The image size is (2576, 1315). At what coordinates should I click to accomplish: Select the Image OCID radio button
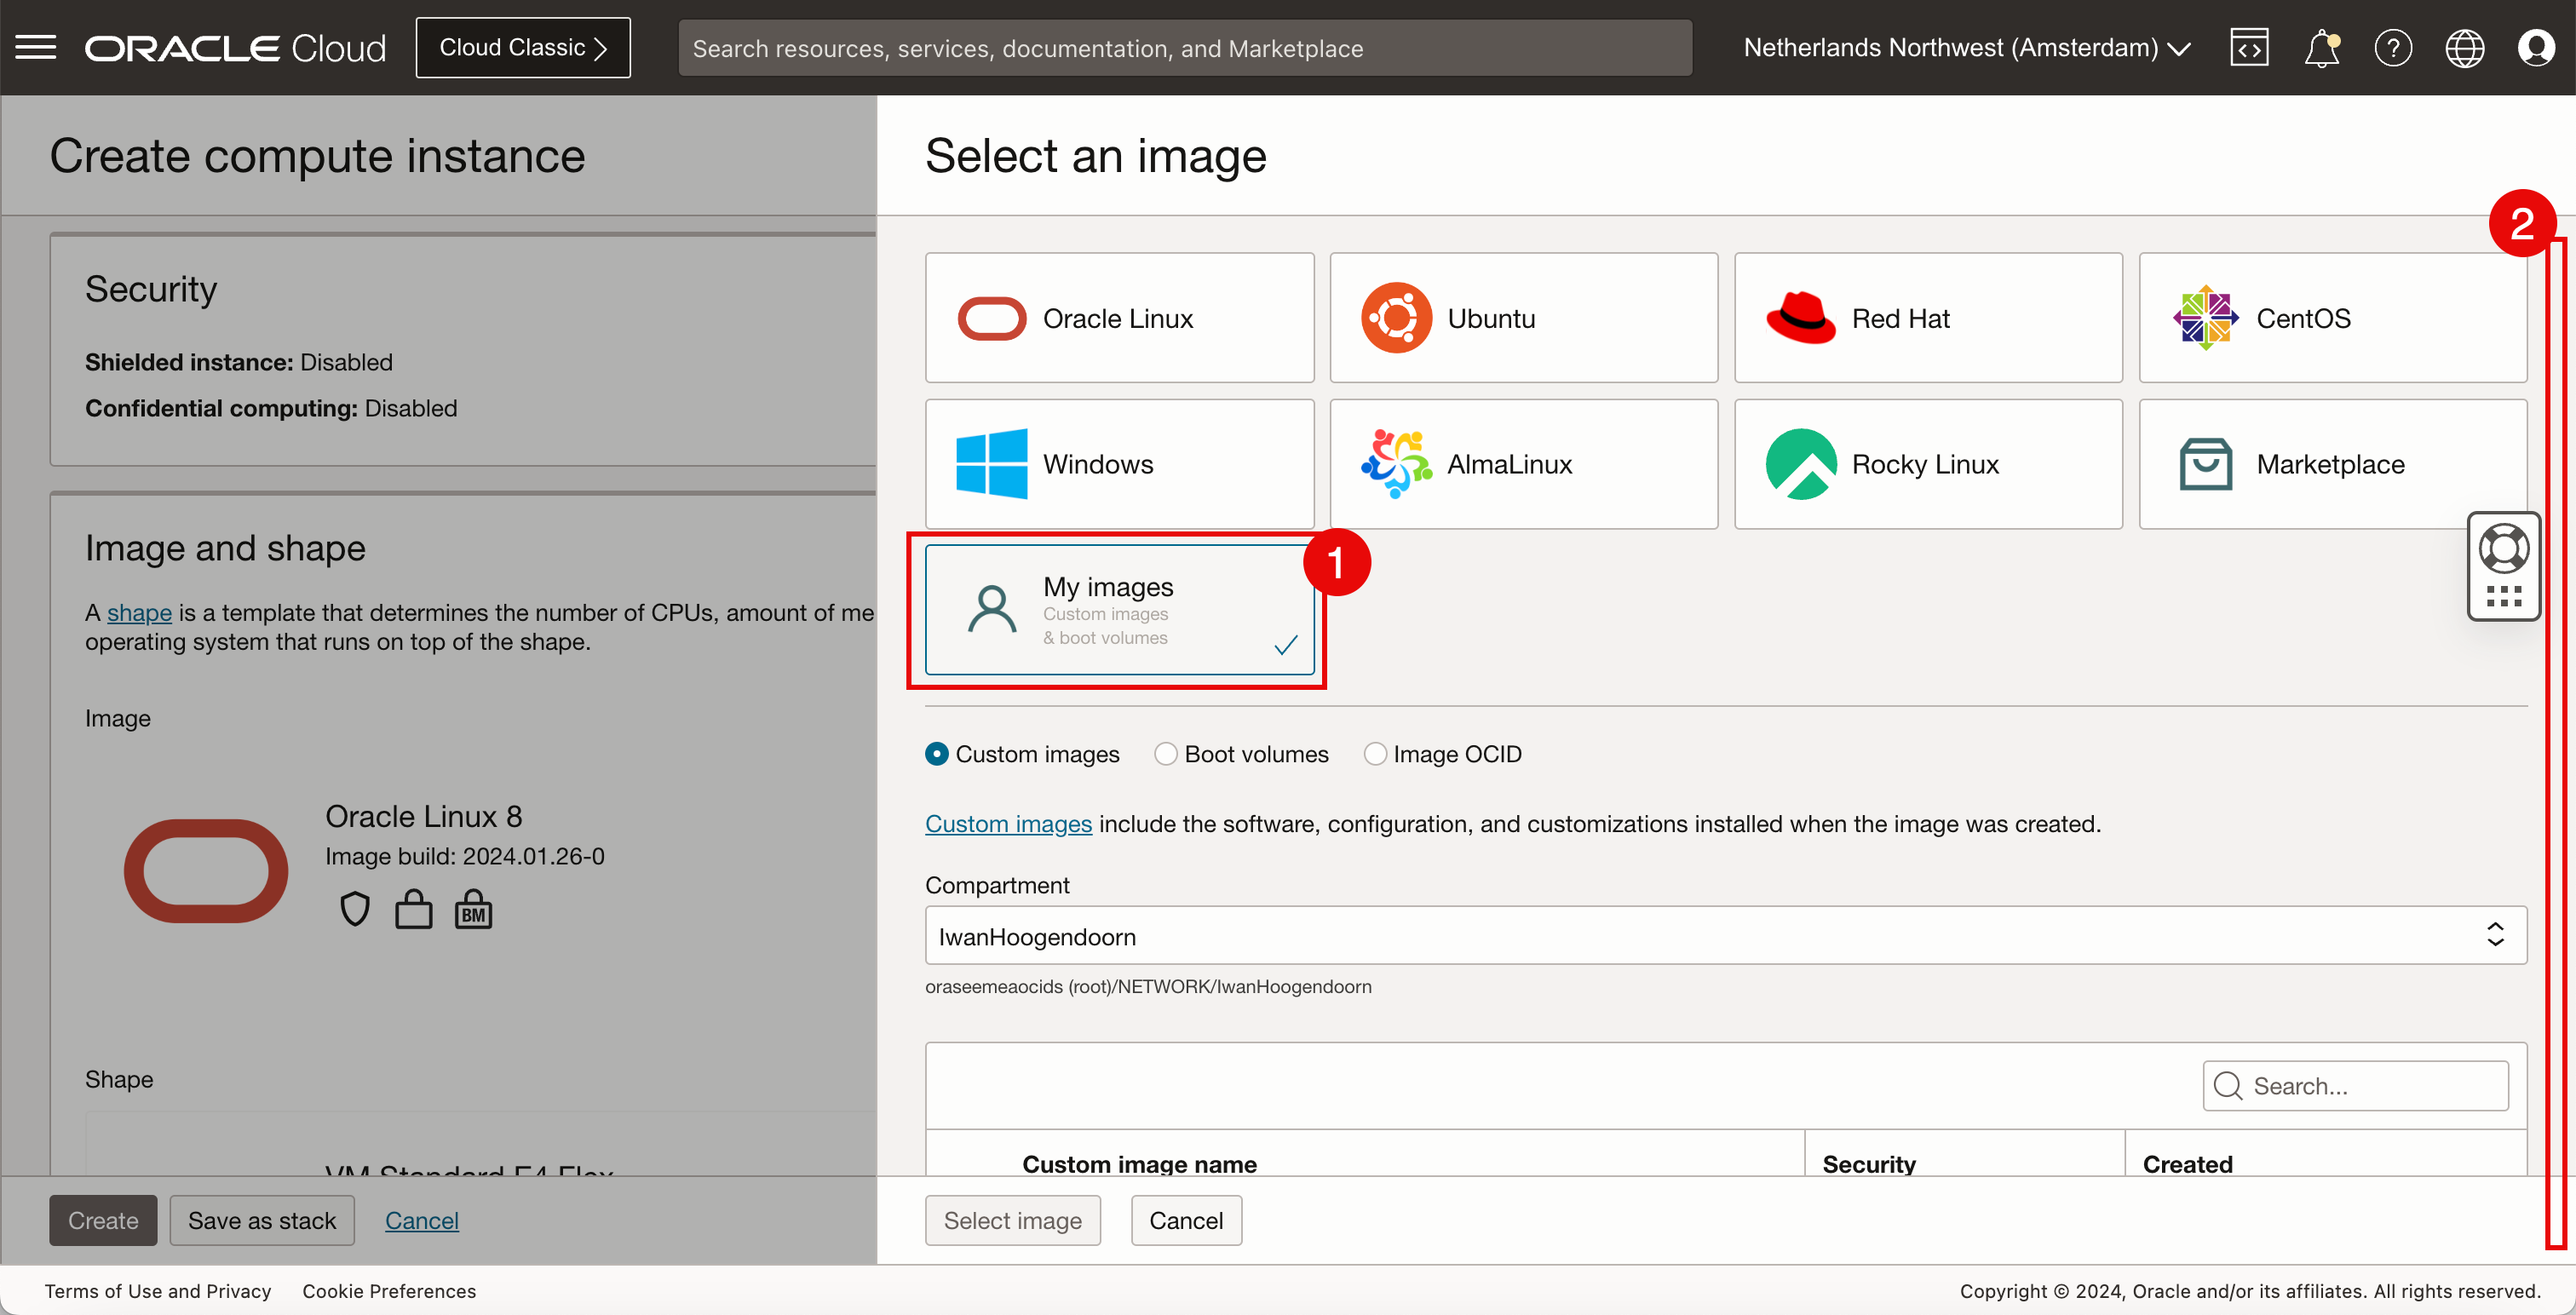[x=1375, y=754]
